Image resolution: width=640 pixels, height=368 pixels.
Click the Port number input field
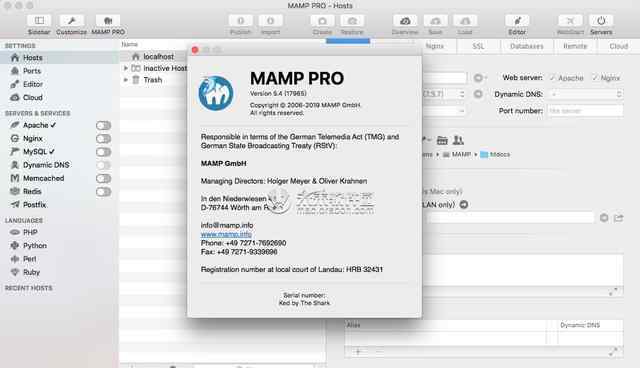coord(585,111)
